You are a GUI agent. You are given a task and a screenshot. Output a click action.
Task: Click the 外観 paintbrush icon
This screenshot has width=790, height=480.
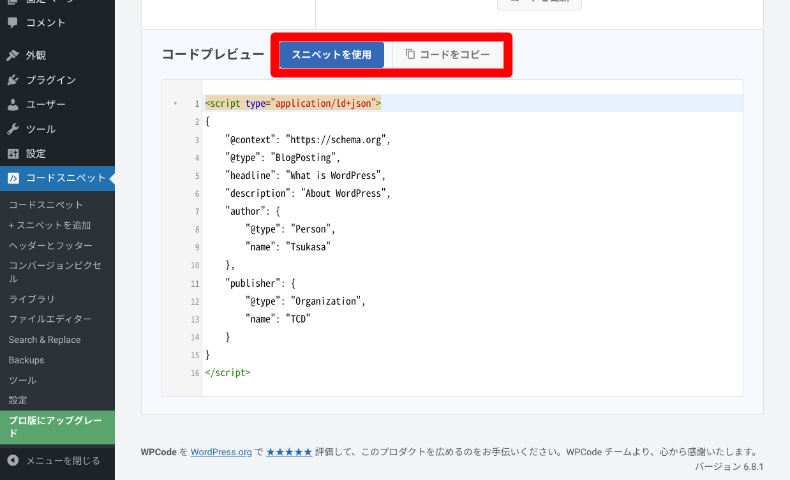(13, 55)
